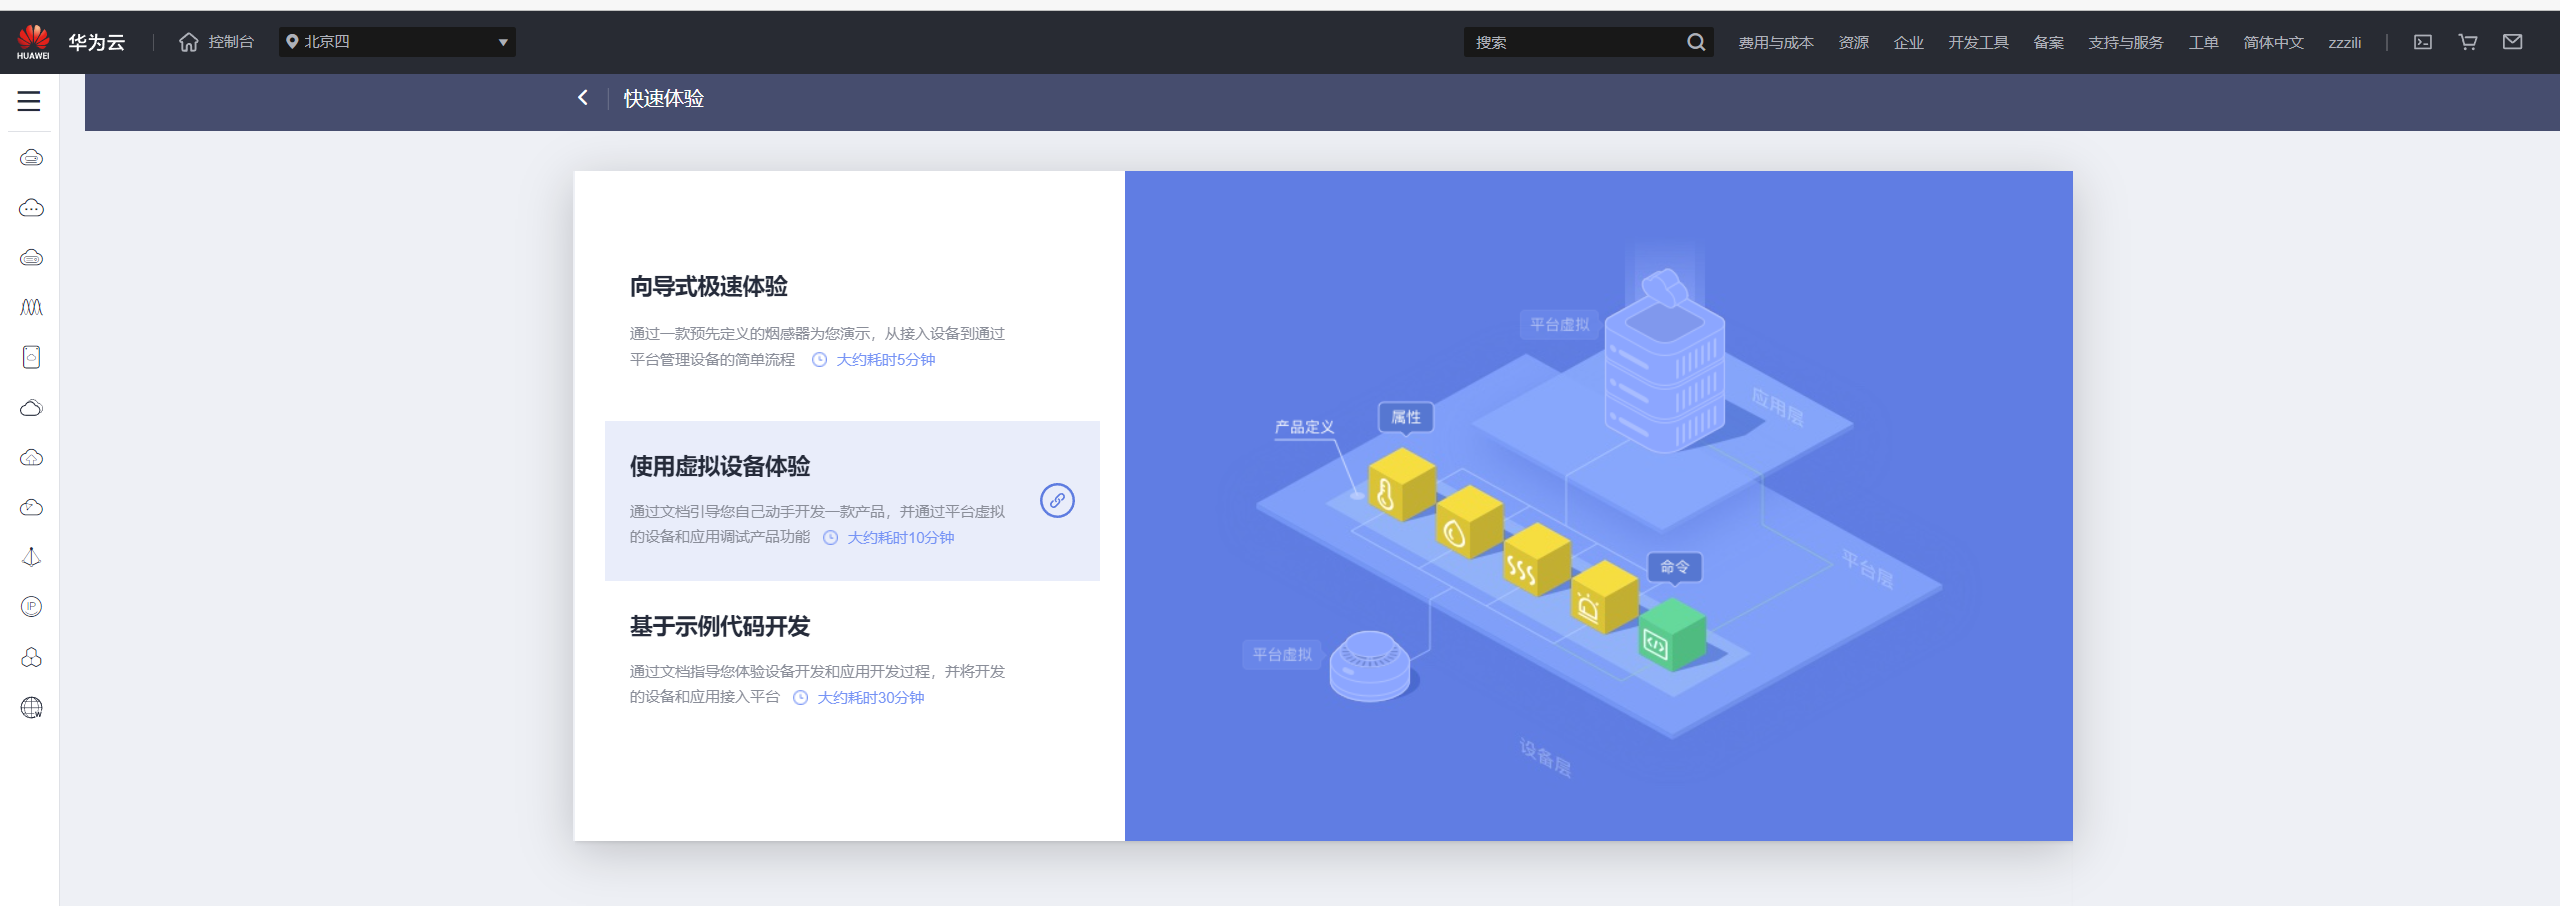This screenshot has height=906, width=2560.
Task: Click the clock icon next to 大约耗时5分钟
Action: 819,359
